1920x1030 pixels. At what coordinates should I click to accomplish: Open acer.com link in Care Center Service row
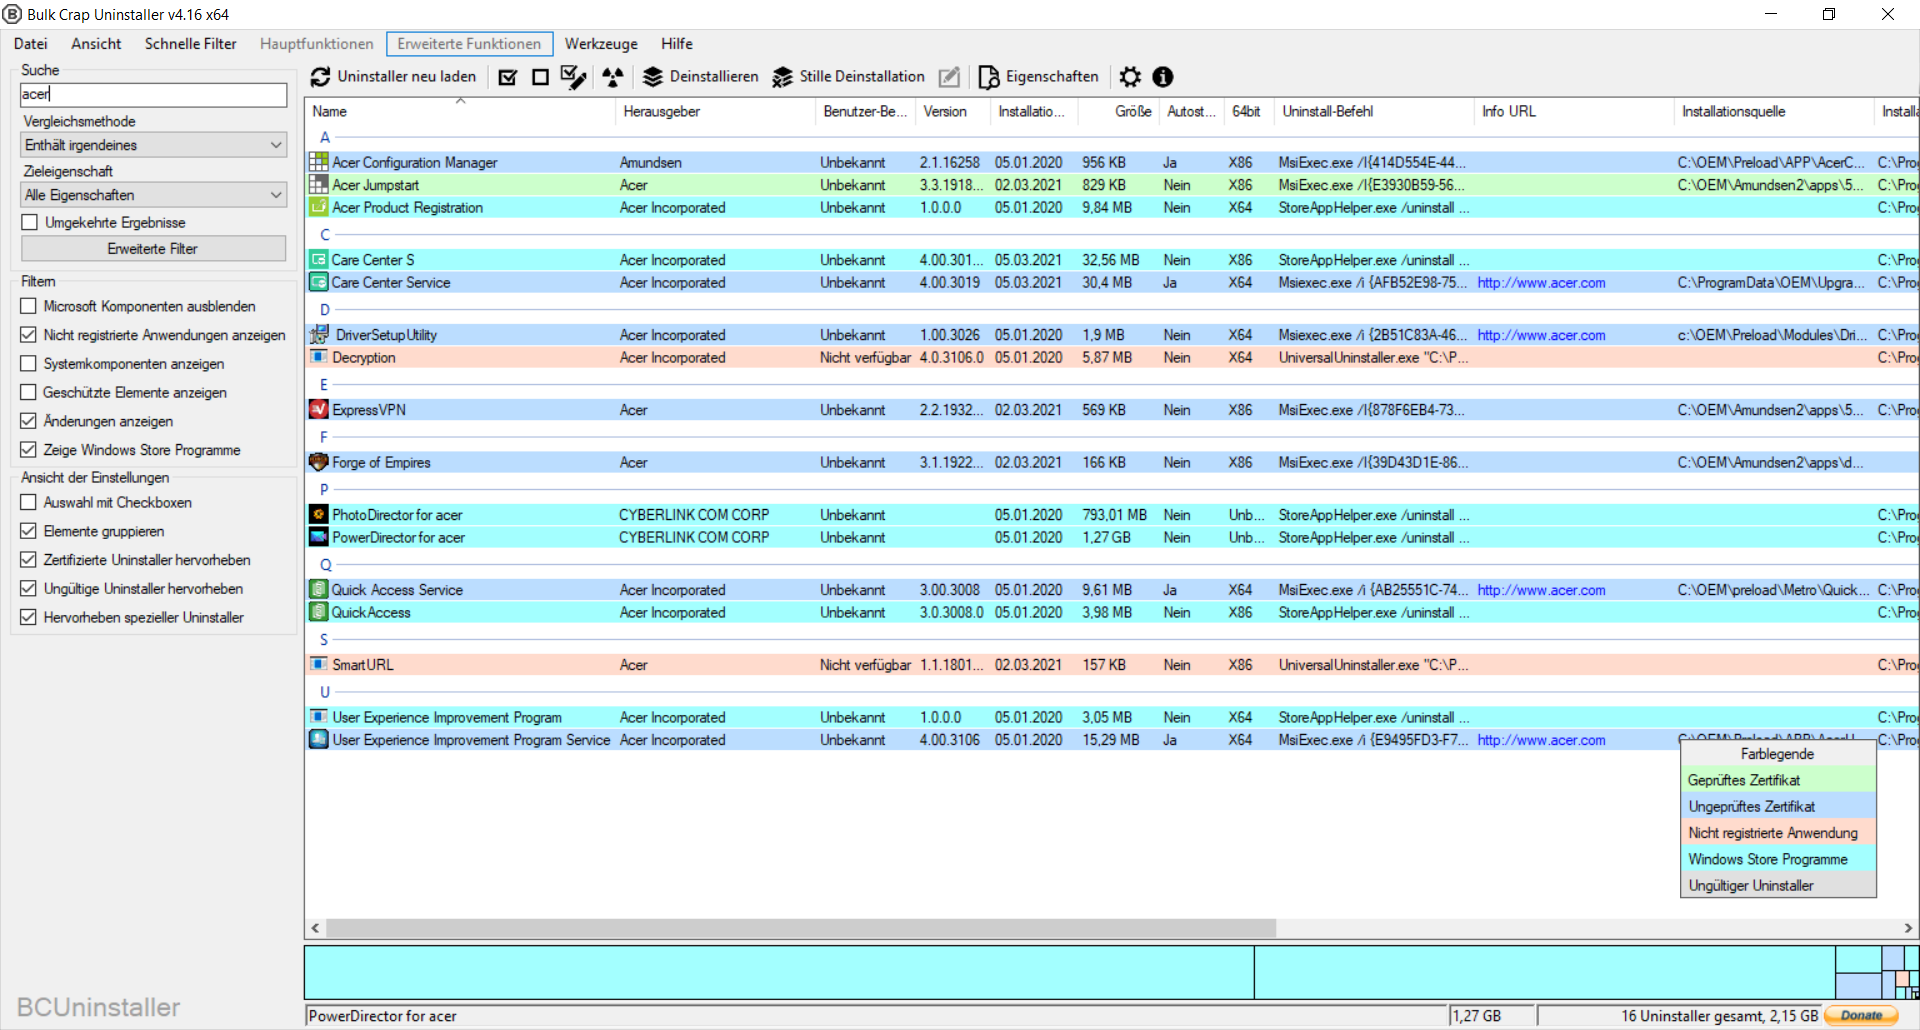(x=1541, y=283)
